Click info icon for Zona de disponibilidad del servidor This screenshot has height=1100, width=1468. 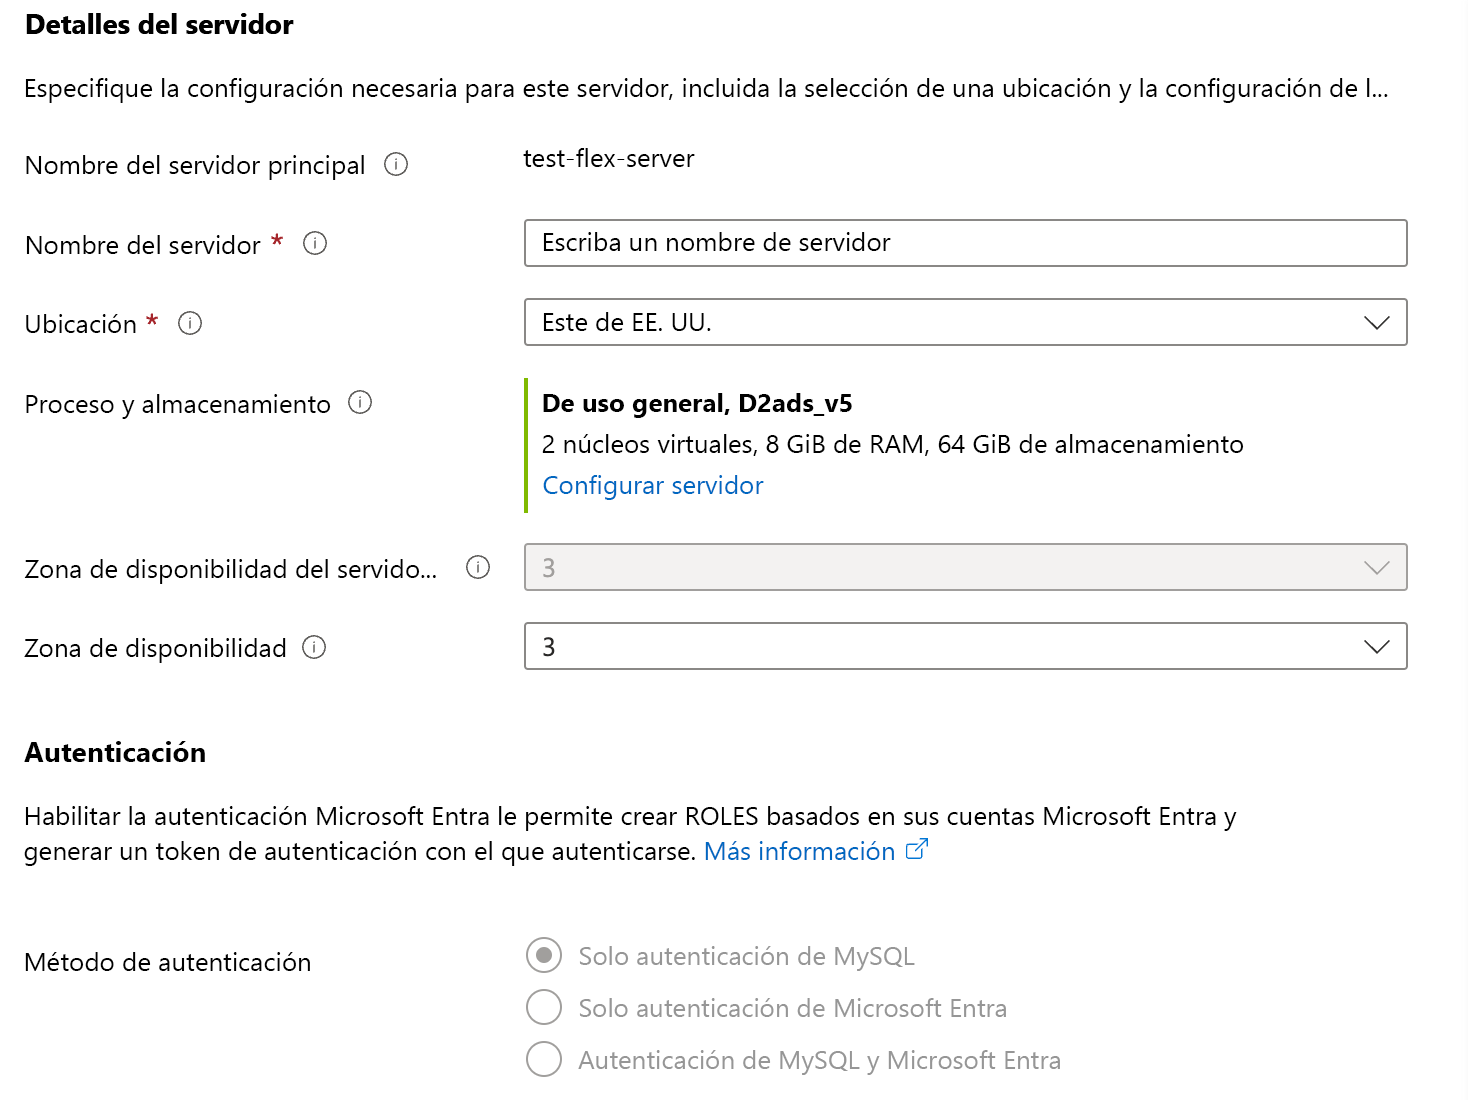[478, 568]
